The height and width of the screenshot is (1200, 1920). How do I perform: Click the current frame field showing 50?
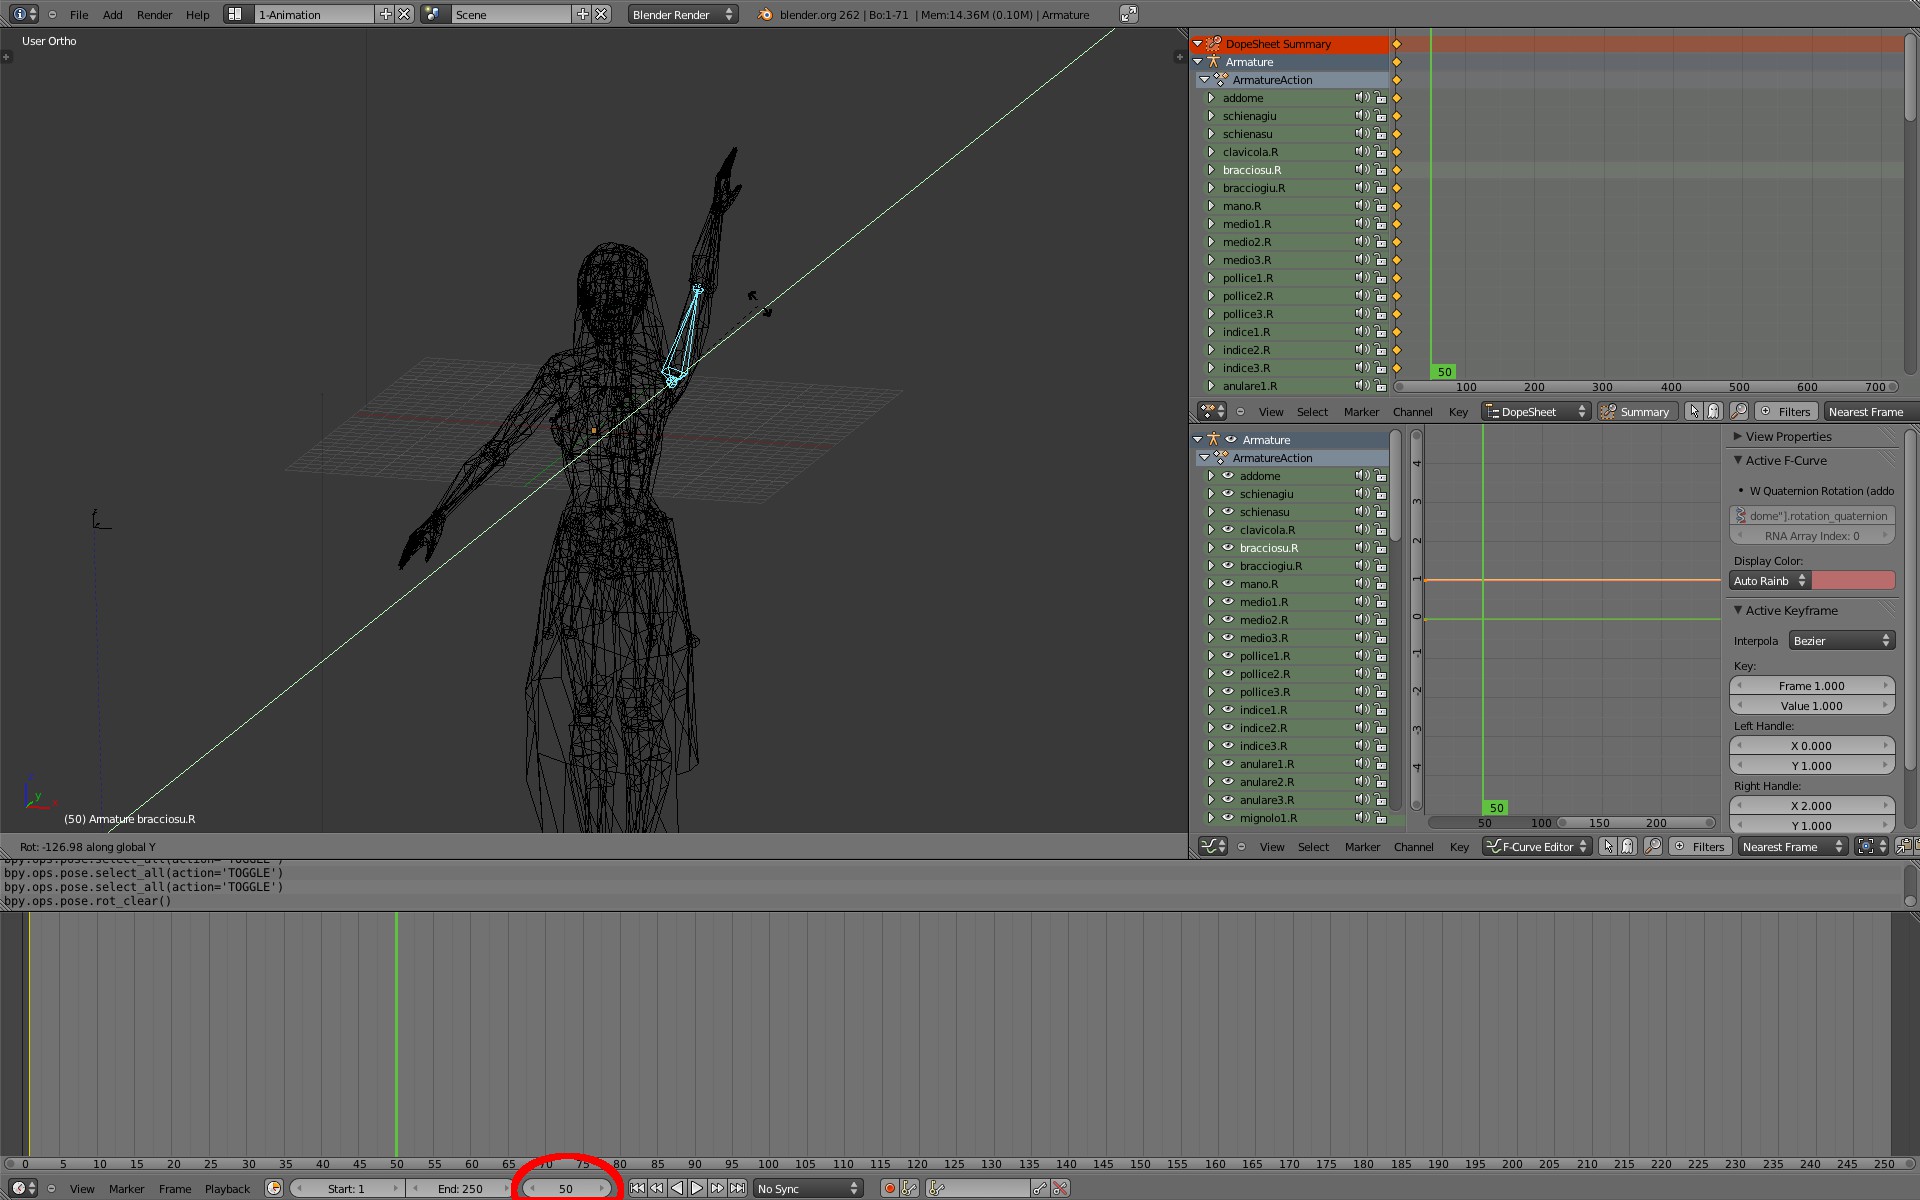pos(566,1188)
